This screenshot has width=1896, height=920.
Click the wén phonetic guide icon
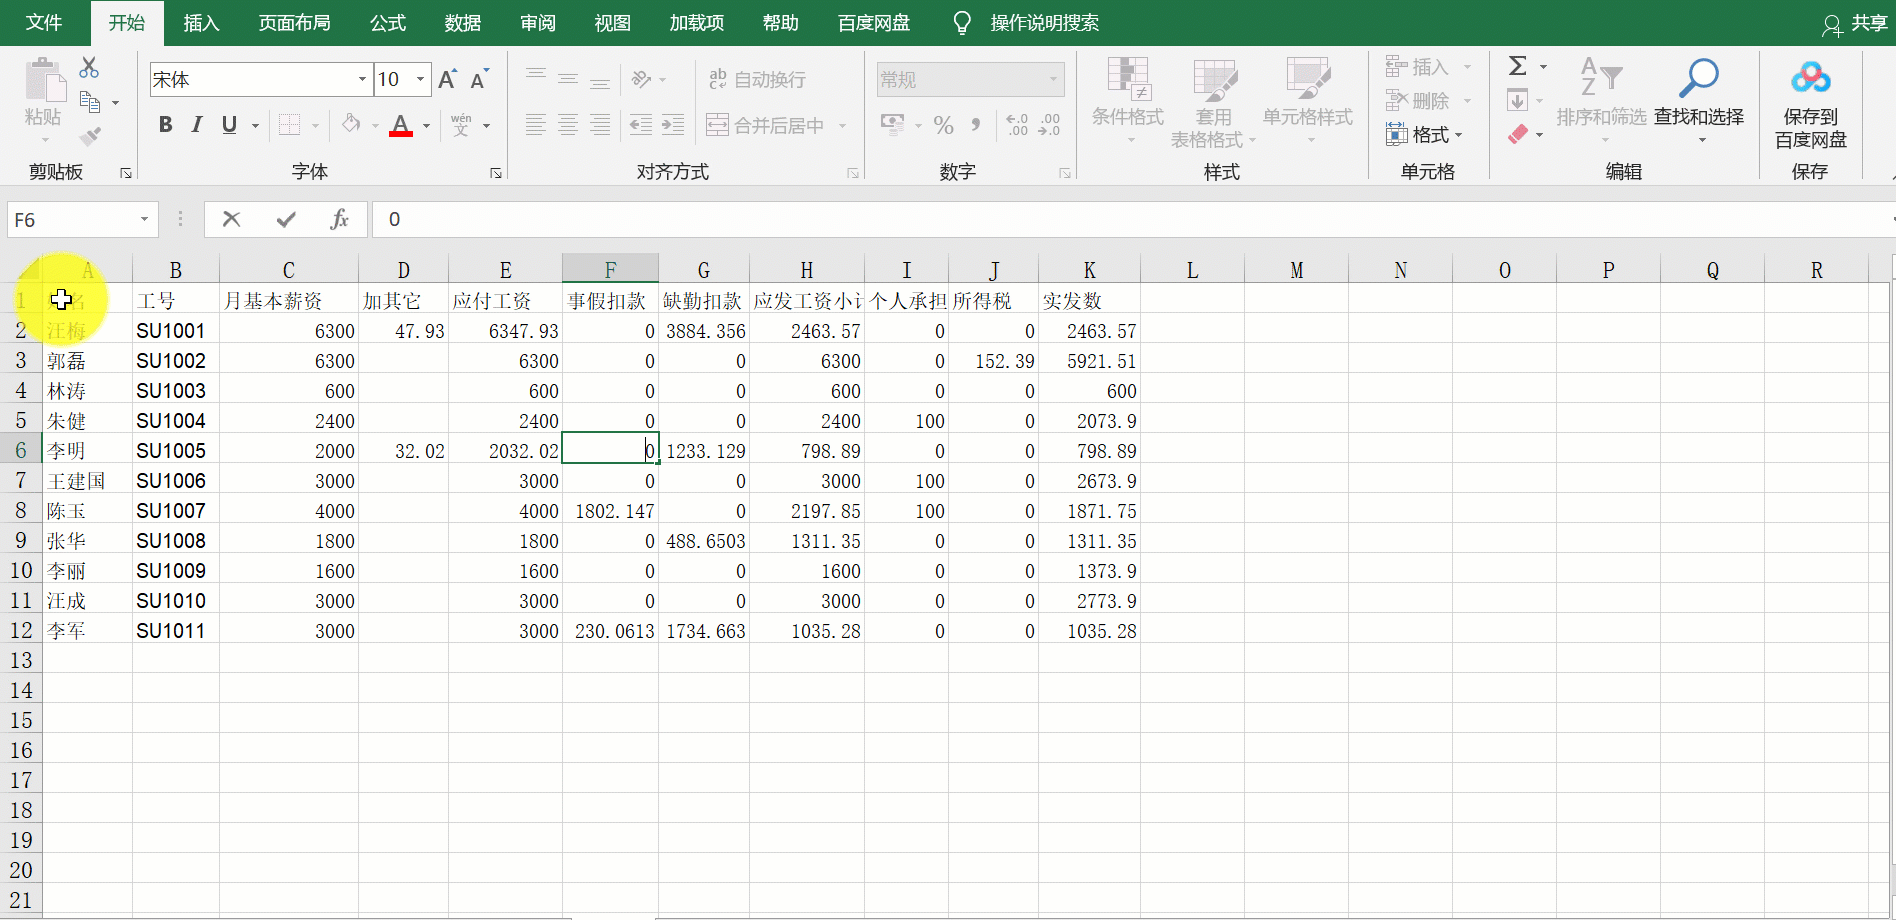[x=461, y=125]
